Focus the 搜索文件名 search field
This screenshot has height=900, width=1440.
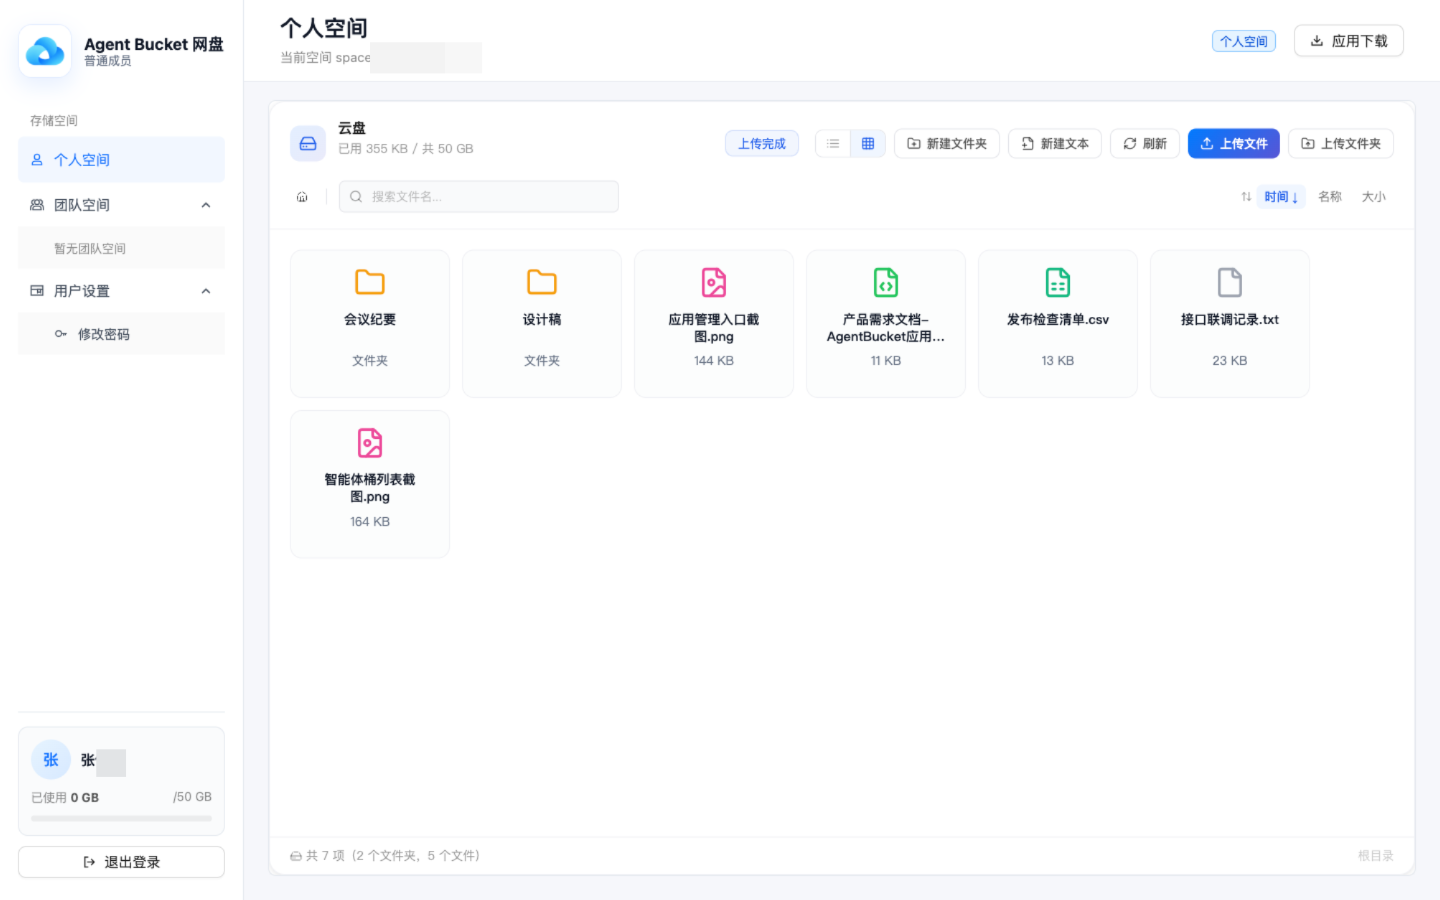coord(479,197)
